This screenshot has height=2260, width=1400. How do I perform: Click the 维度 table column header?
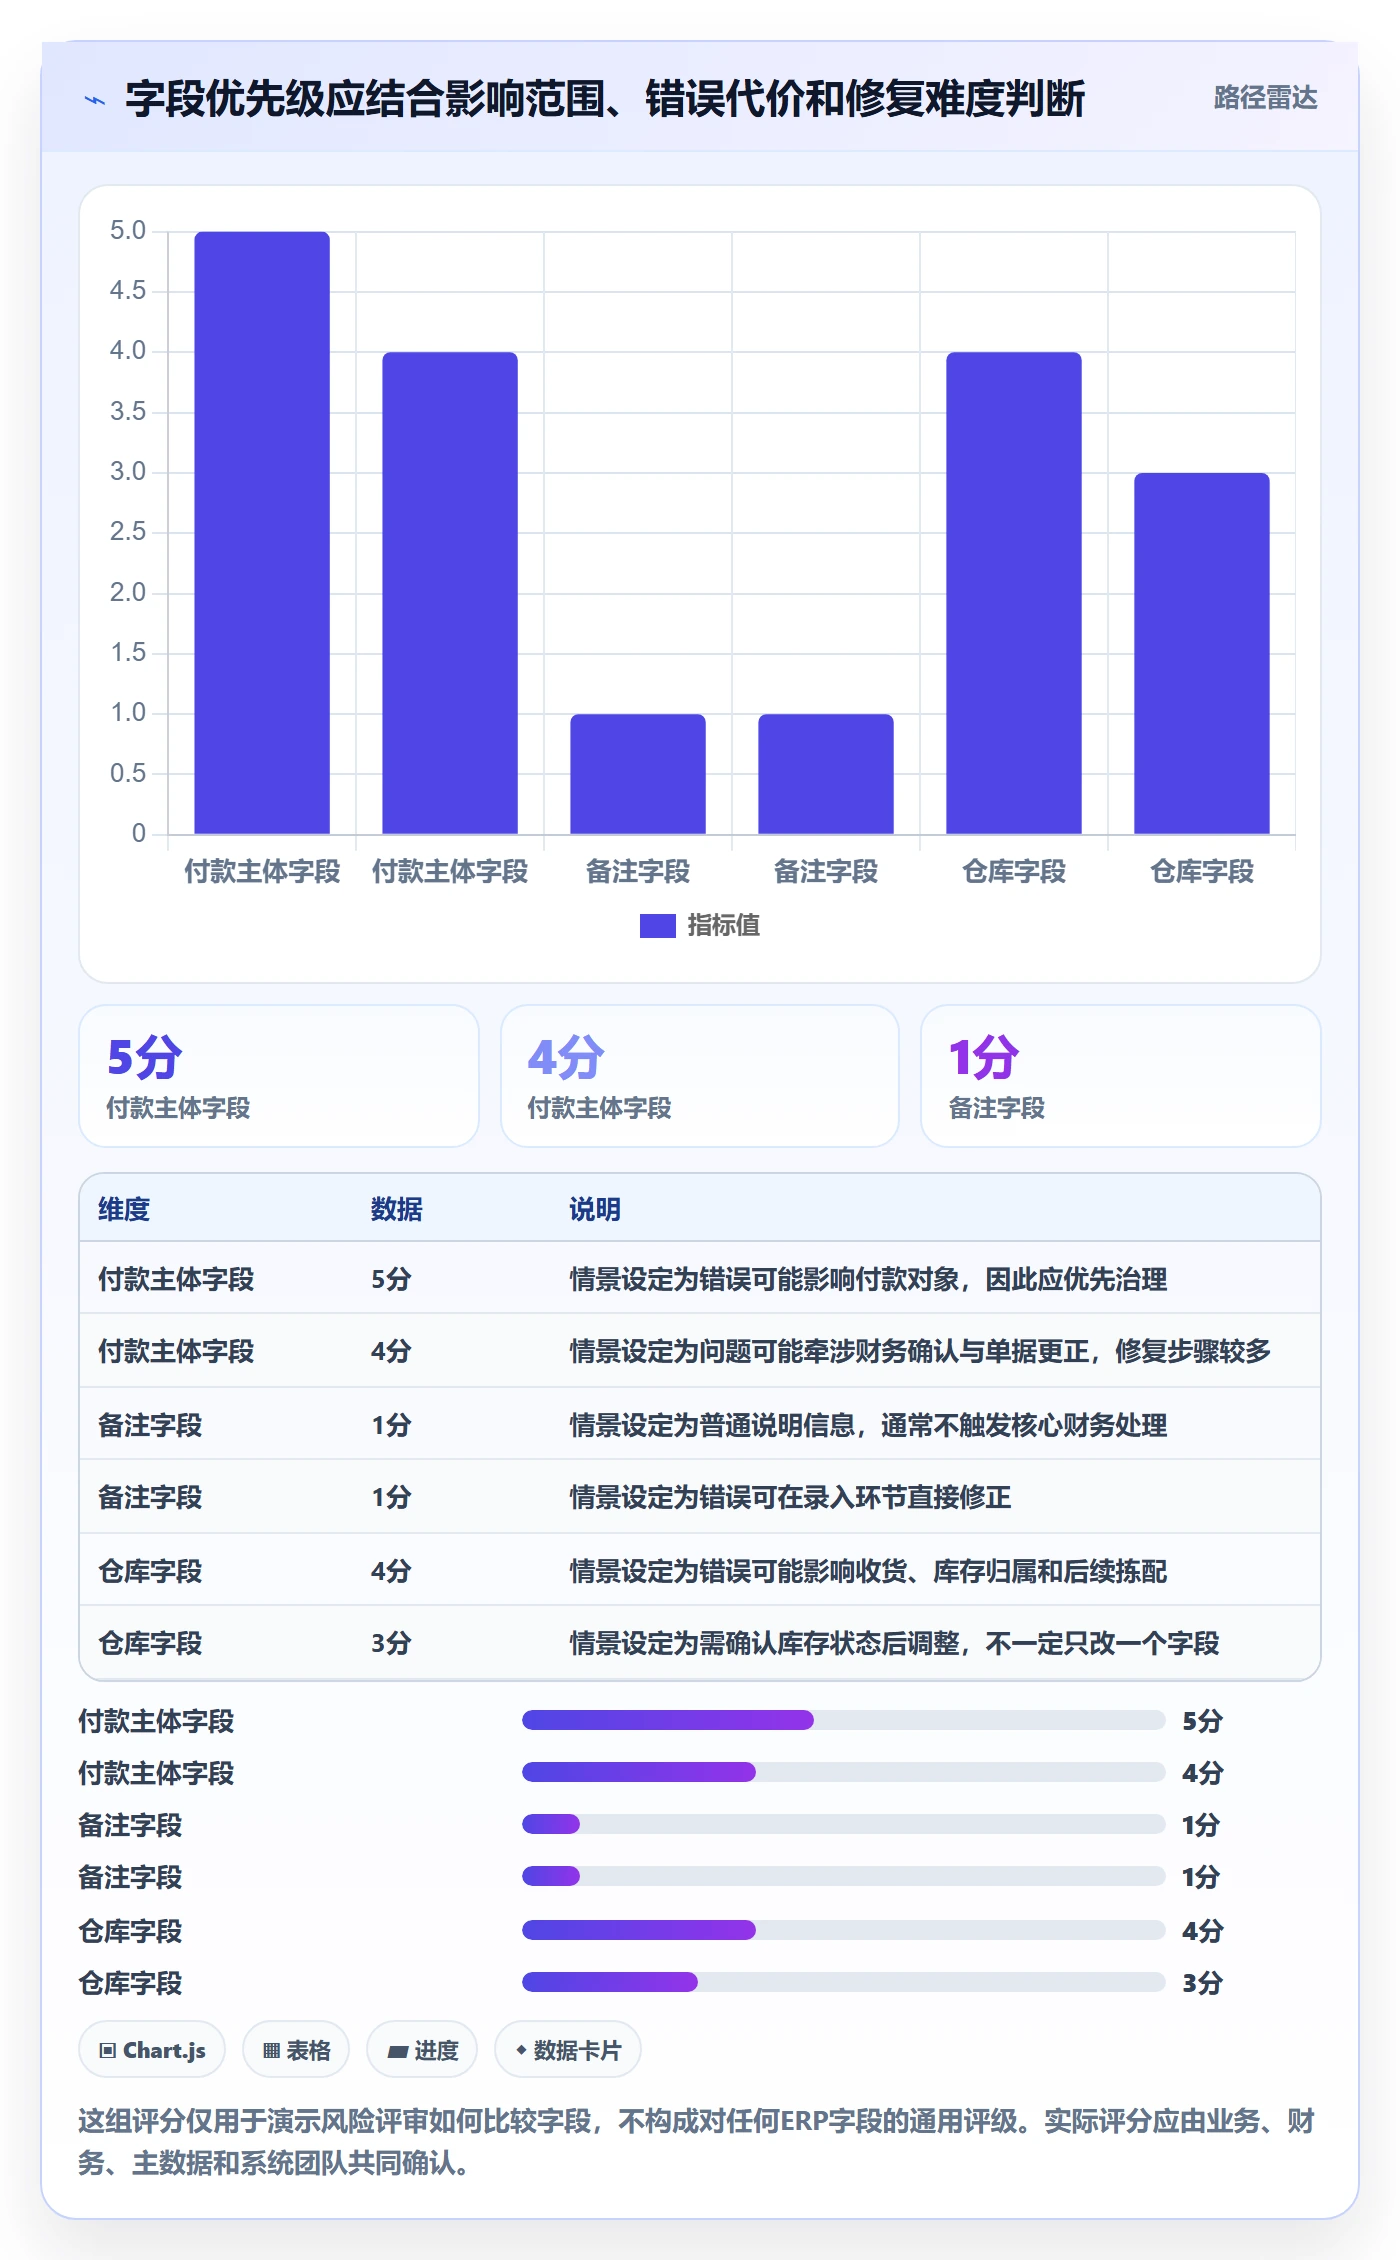tap(124, 1209)
